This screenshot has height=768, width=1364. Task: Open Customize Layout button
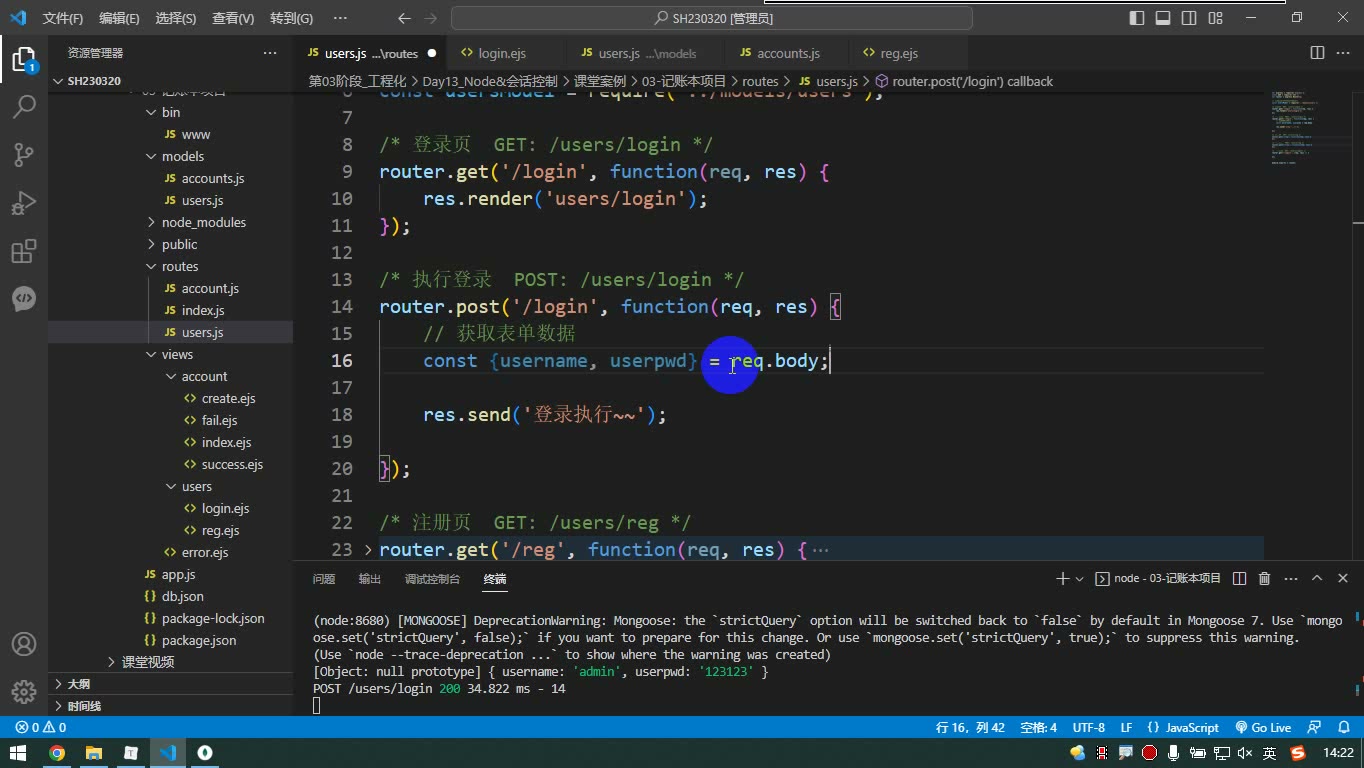[1215, 18]
